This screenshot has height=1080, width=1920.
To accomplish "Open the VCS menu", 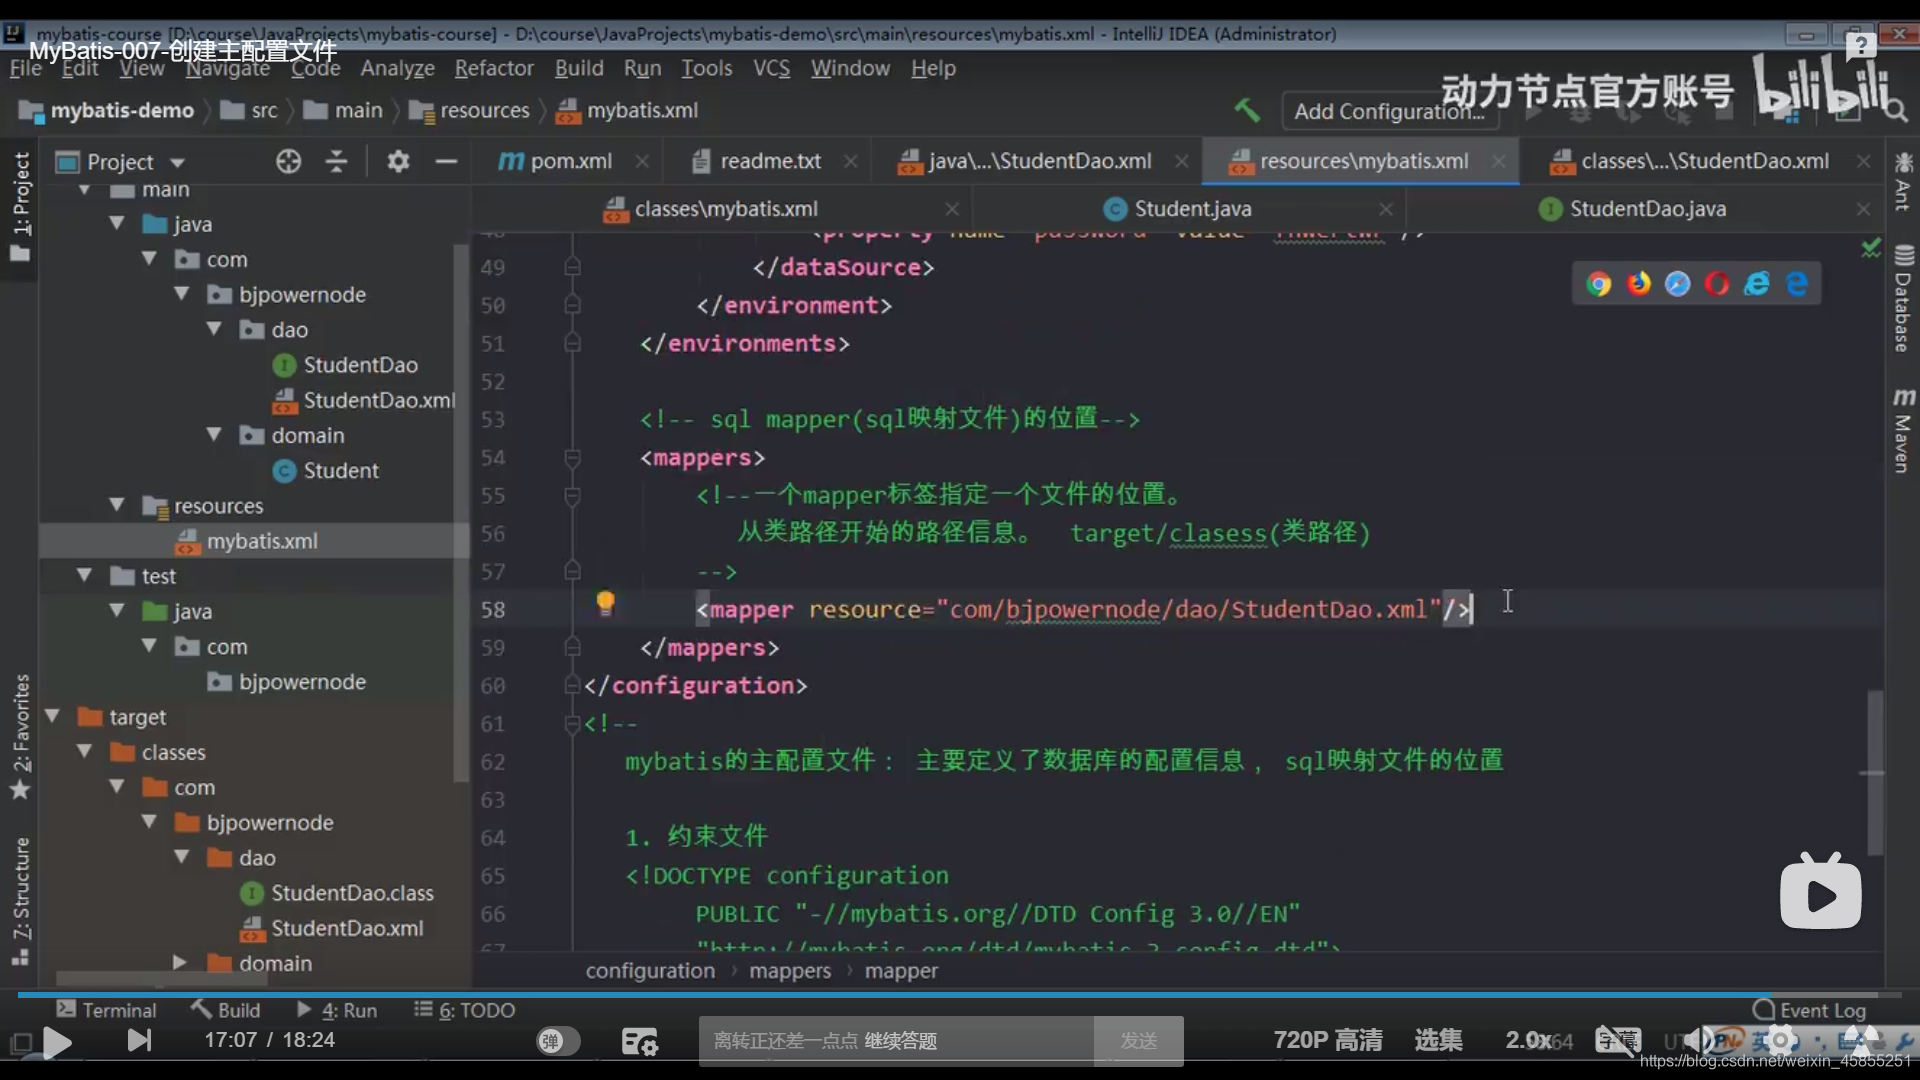I will point(771,68).
